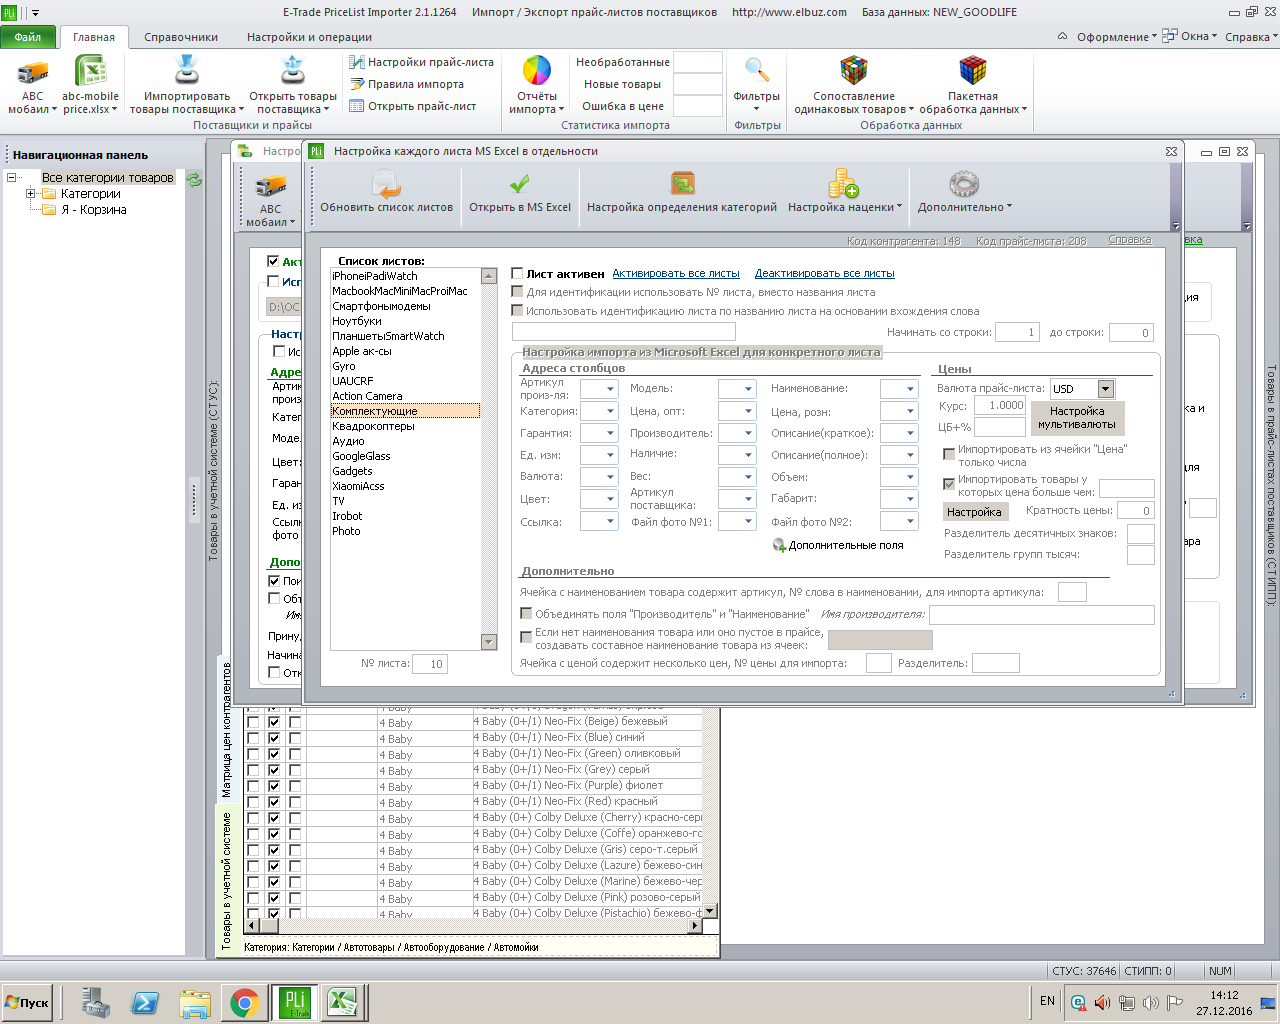
Task: Switch to the Настройки и операции tab
Action: point(309,37)
